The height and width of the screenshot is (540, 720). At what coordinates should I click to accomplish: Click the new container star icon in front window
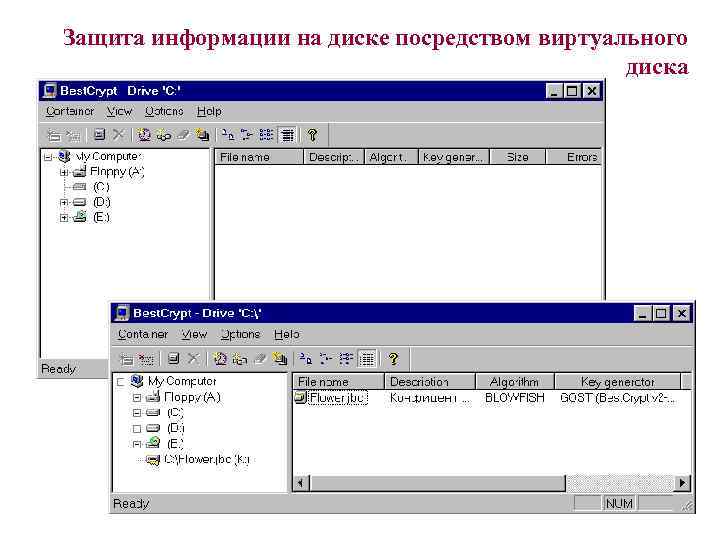(220, 359)
